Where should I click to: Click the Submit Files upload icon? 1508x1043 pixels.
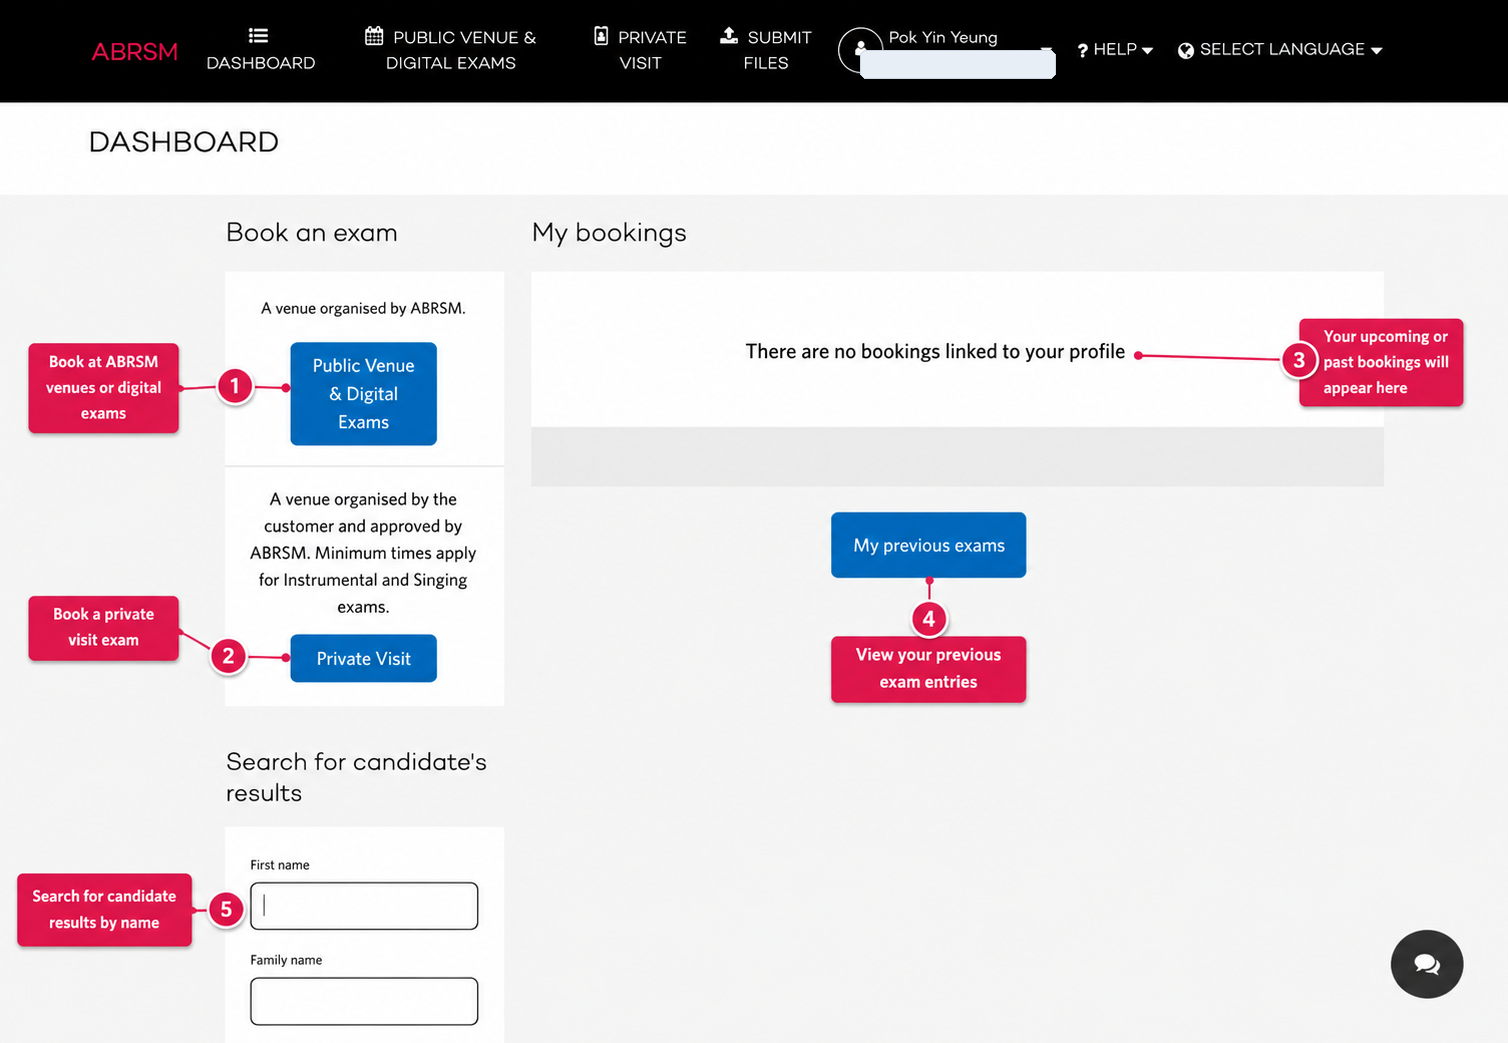click(729, 35)
